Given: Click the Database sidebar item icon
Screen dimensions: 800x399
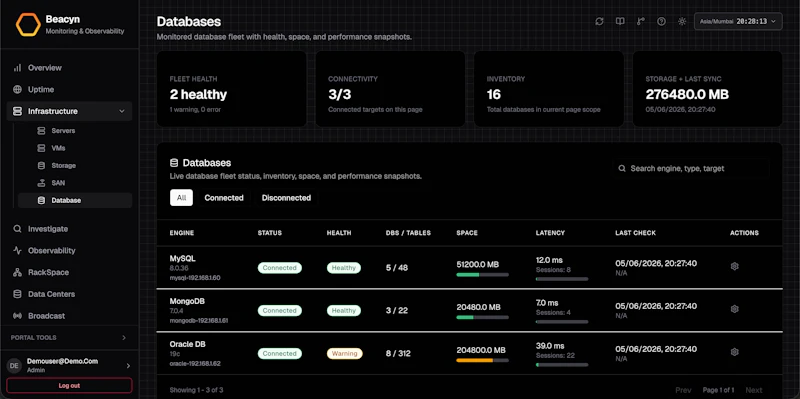Looking at the screenshot, I should click(x=41, y=201).
